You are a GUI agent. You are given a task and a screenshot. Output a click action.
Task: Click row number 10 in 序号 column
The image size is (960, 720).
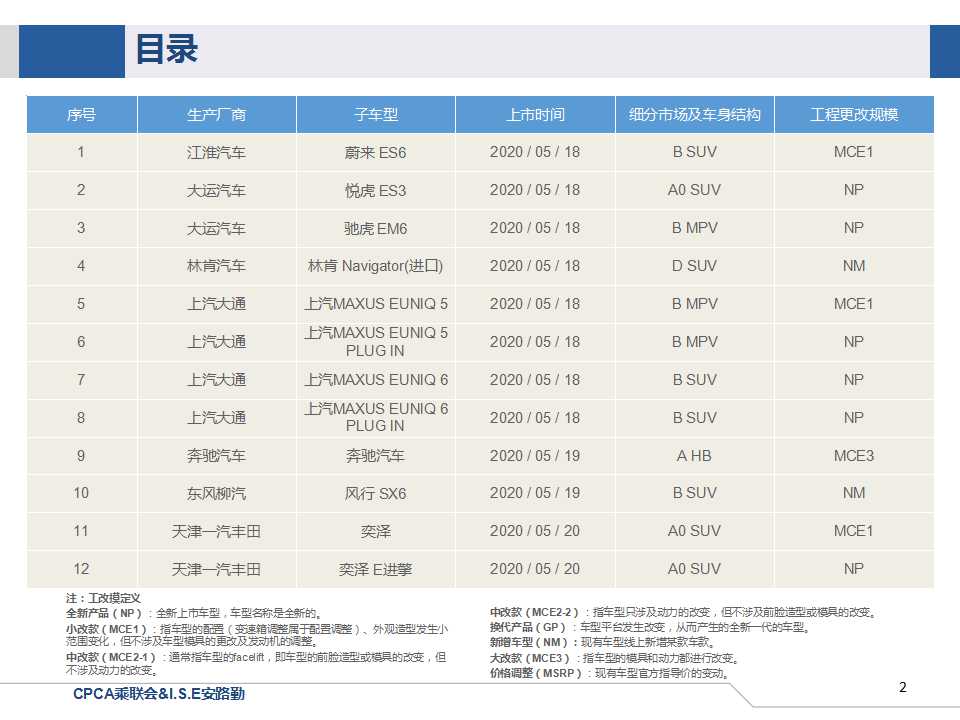81,493
